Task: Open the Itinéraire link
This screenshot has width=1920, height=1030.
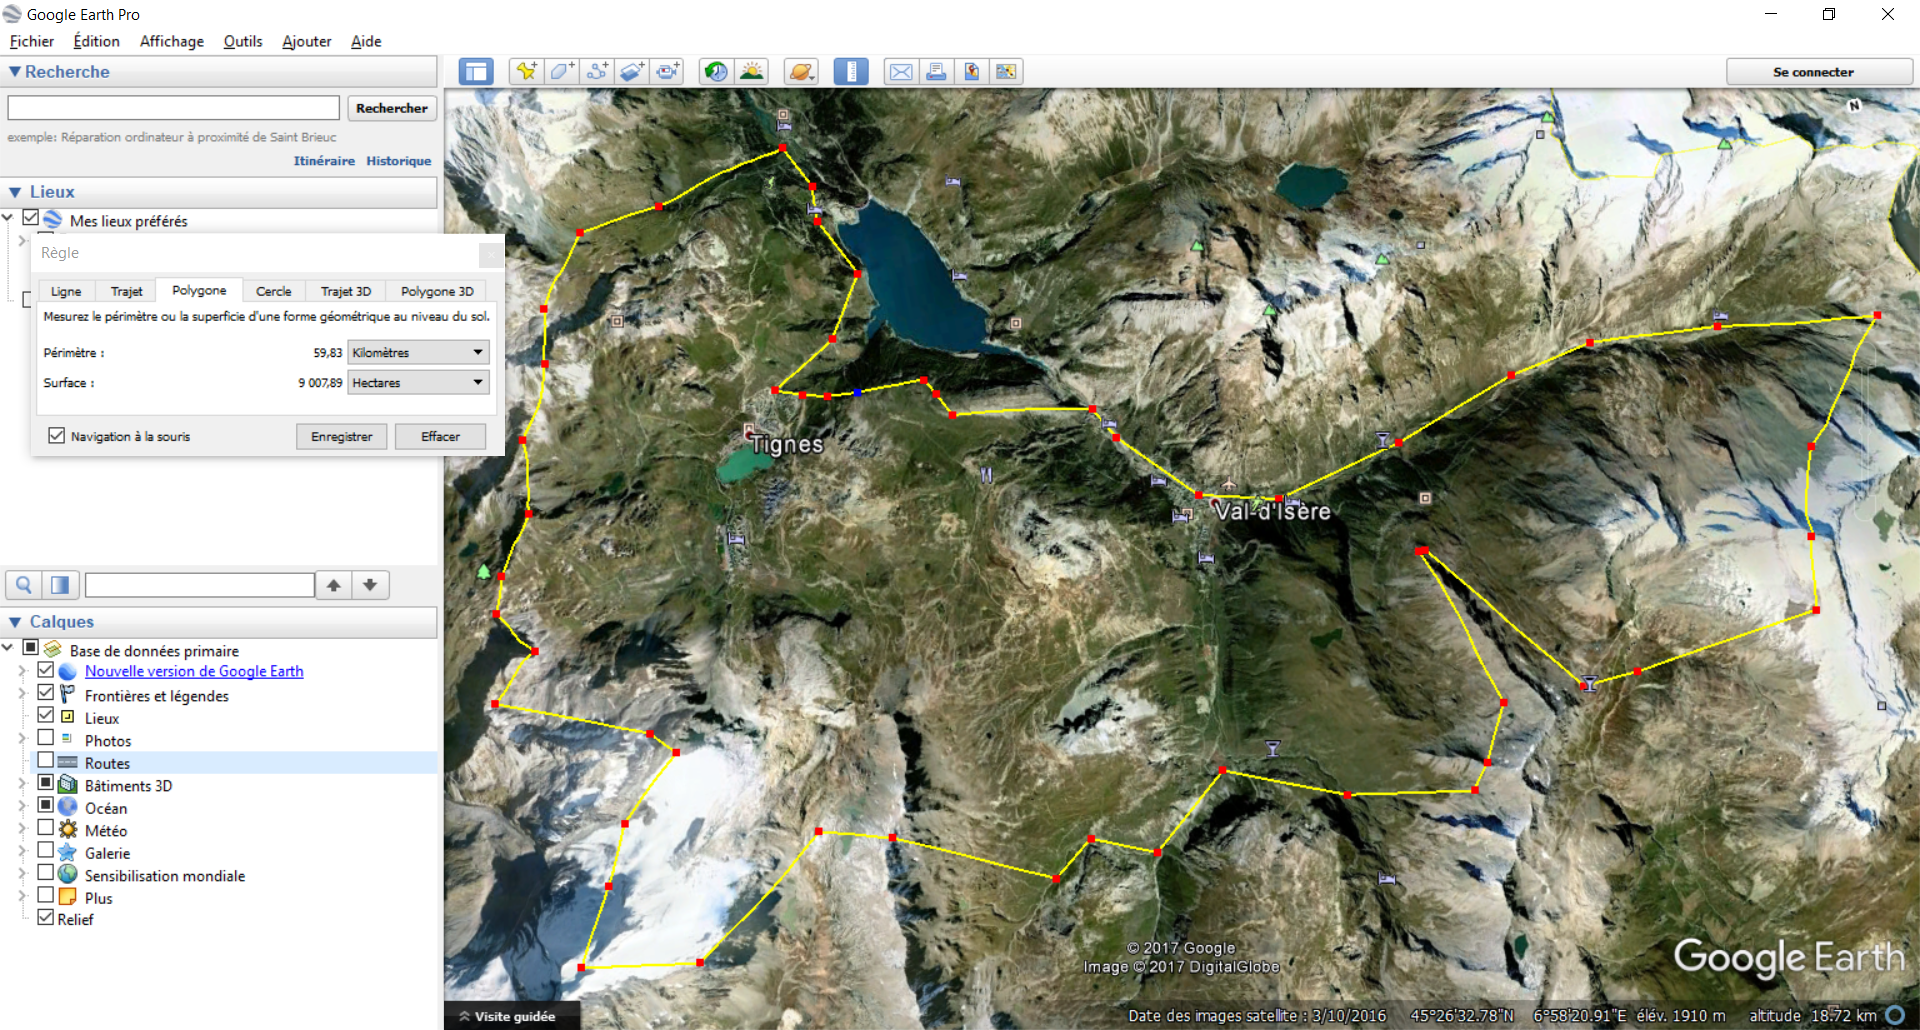Action: point(324,161)
